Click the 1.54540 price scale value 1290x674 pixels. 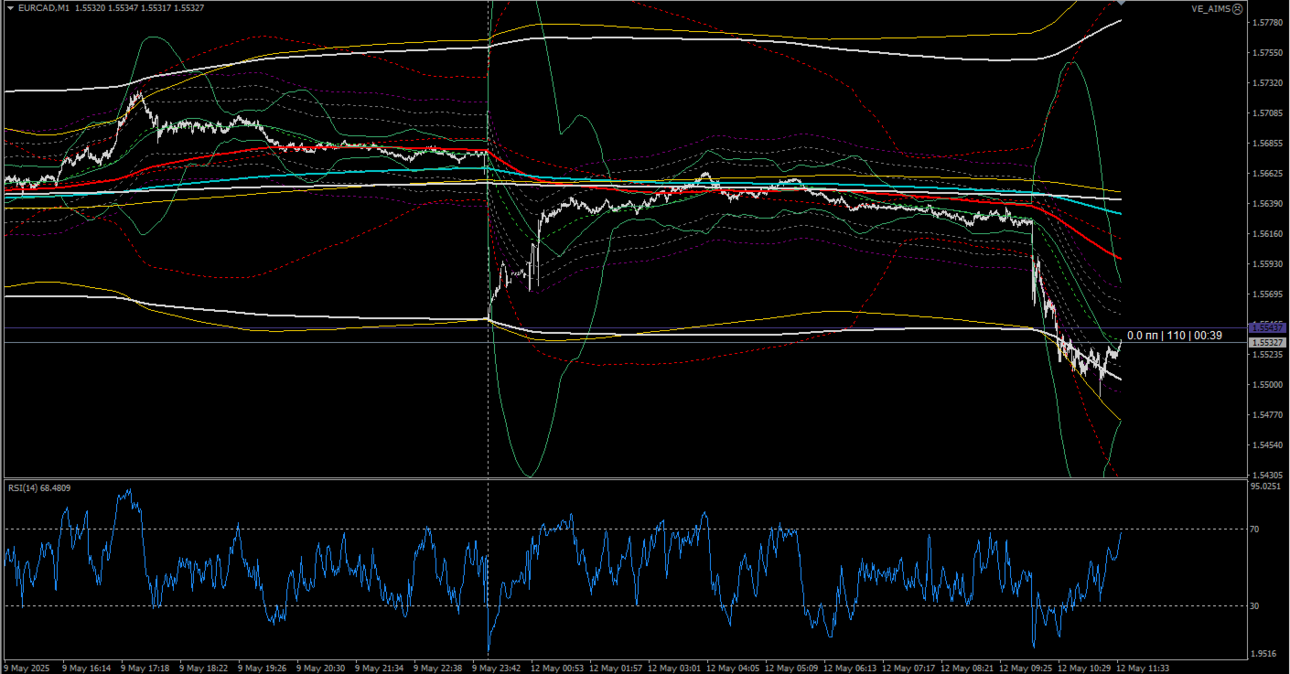tap(1268, 444)
